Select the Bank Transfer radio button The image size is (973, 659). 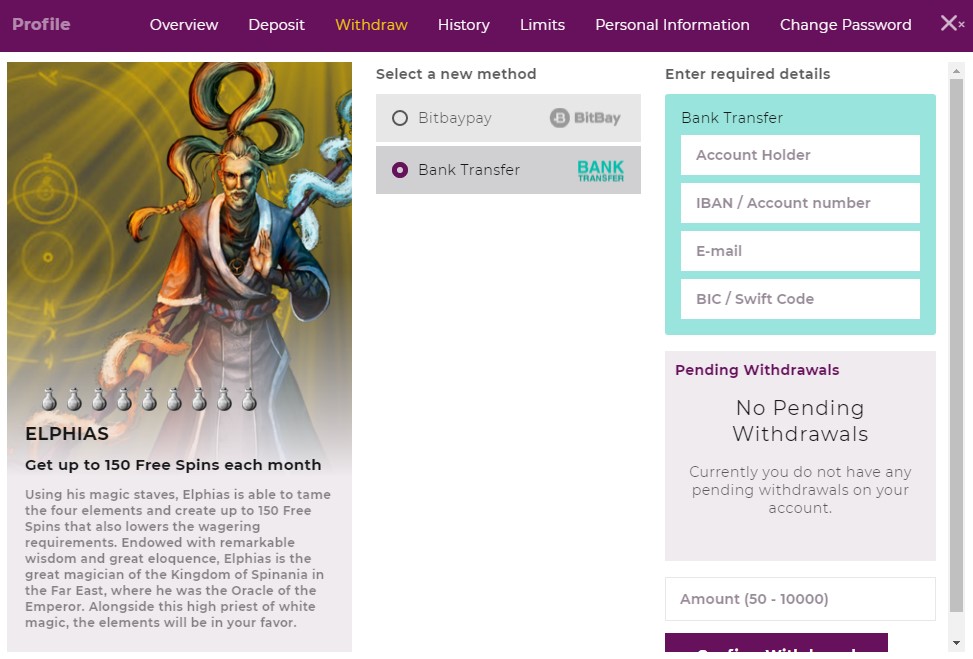[400, 170]
